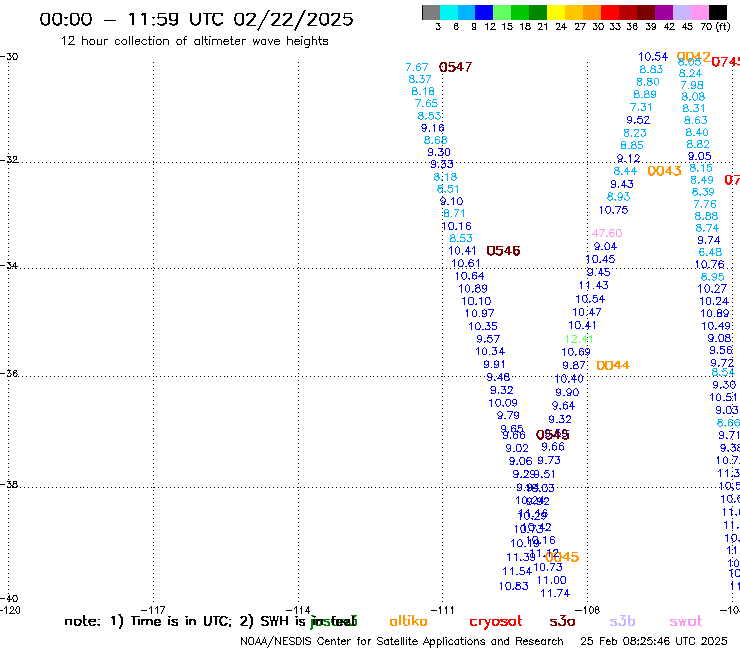Select the 'cryosat' satellite legend label
Image resolution: width=740 pixels, height=650 pixels.
pyautogui.click(x=496, y=622)
